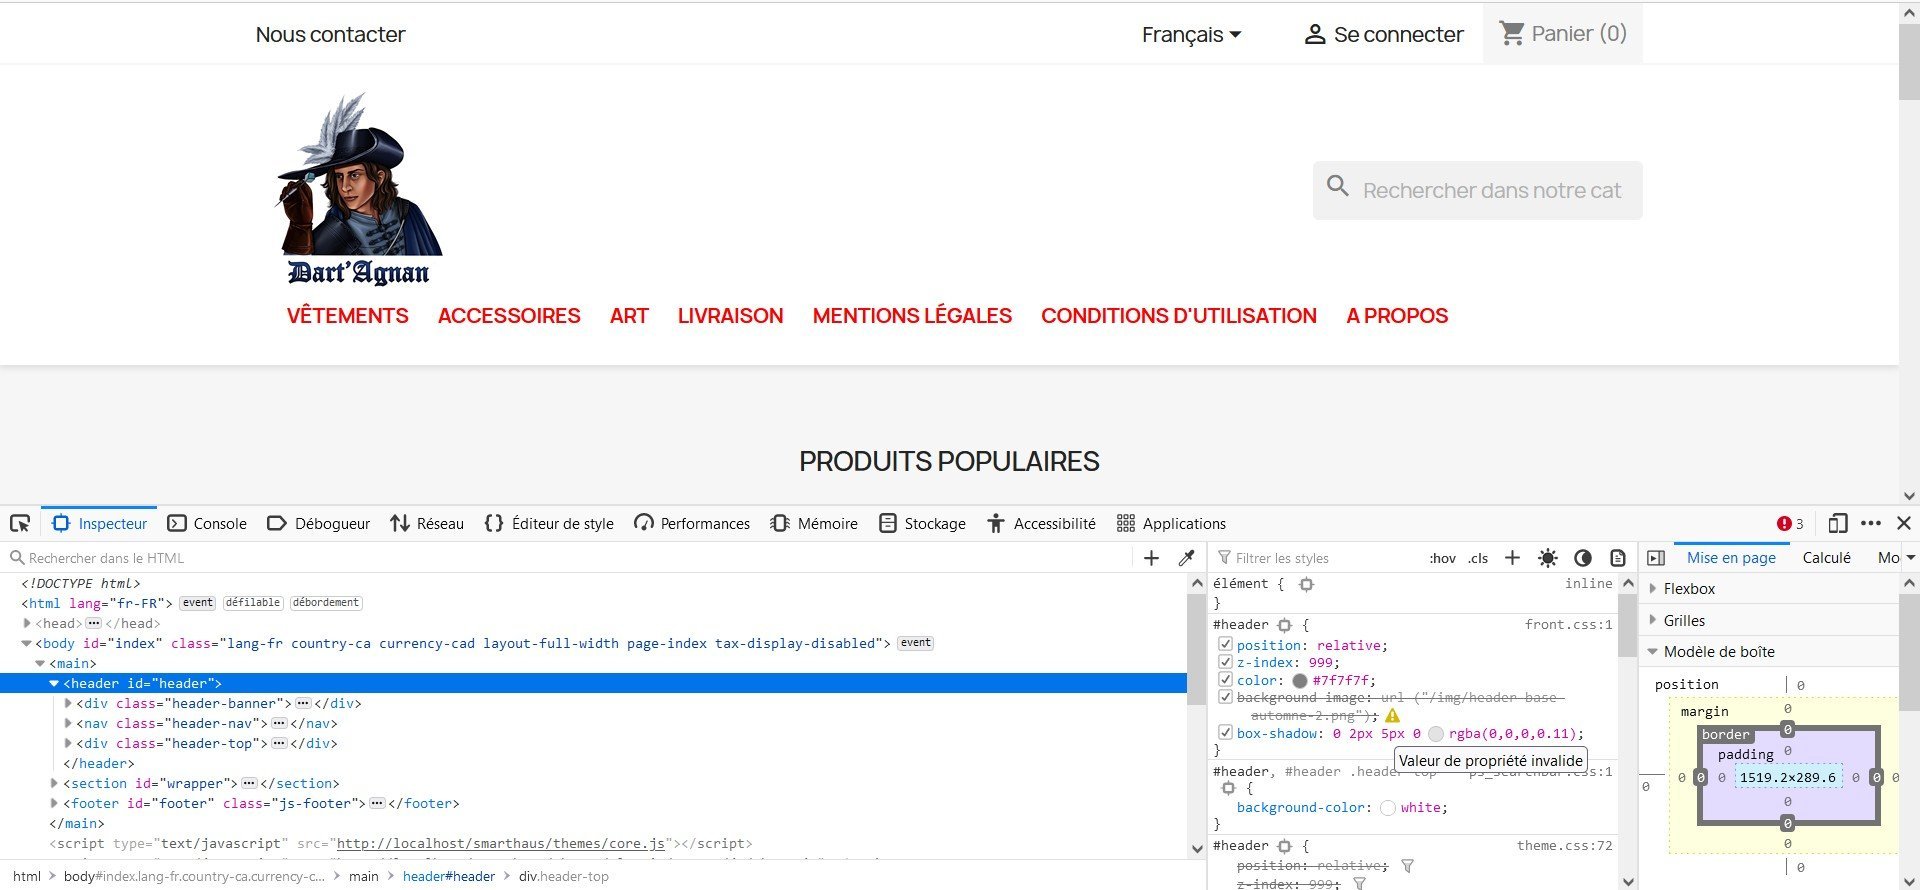Expand the div header-banner node

pyautogui.click(x=68, y=703)
